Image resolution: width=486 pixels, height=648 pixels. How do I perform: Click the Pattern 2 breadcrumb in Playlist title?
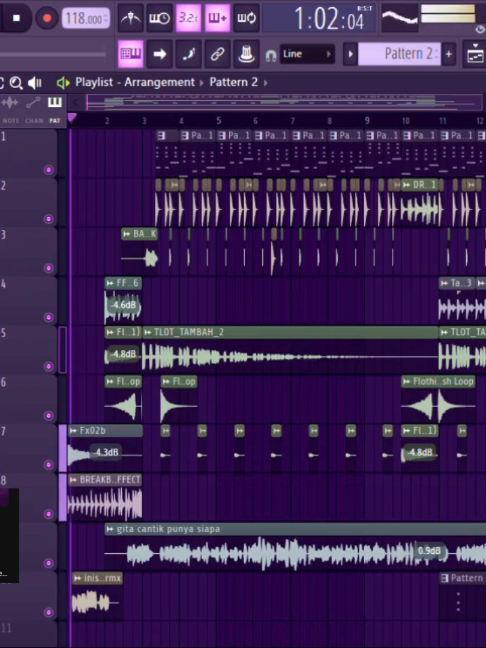[x=233, y=82]
